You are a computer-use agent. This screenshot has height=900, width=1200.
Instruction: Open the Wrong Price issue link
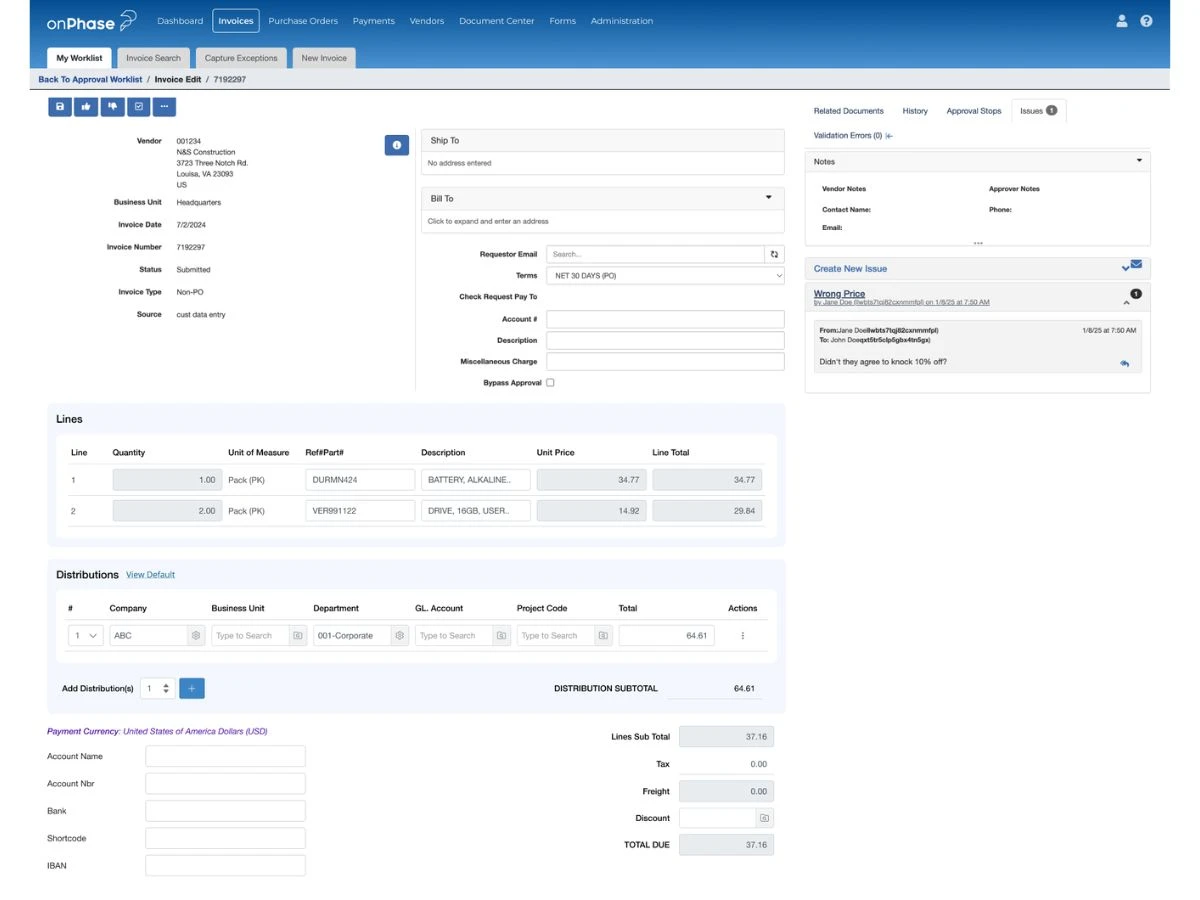click(839, 294)
